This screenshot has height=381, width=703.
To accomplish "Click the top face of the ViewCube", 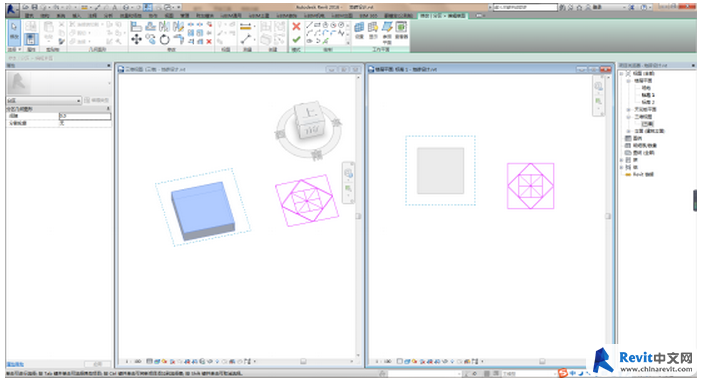I will click(x=309, y=113).
